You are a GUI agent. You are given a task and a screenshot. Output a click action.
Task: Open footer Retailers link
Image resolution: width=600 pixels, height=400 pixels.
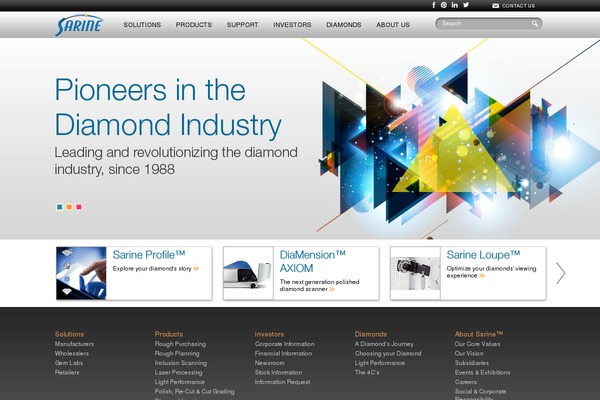click(67, 372)
